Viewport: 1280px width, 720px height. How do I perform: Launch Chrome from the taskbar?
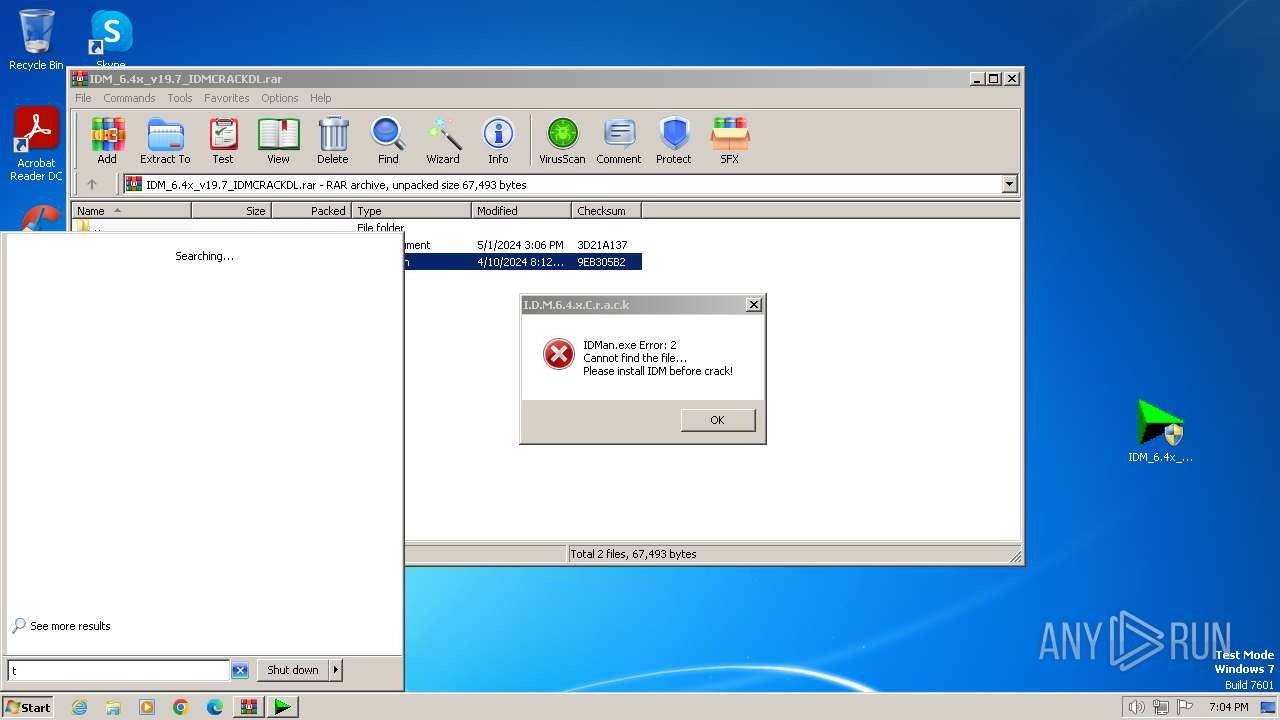[x=181, y=707]
